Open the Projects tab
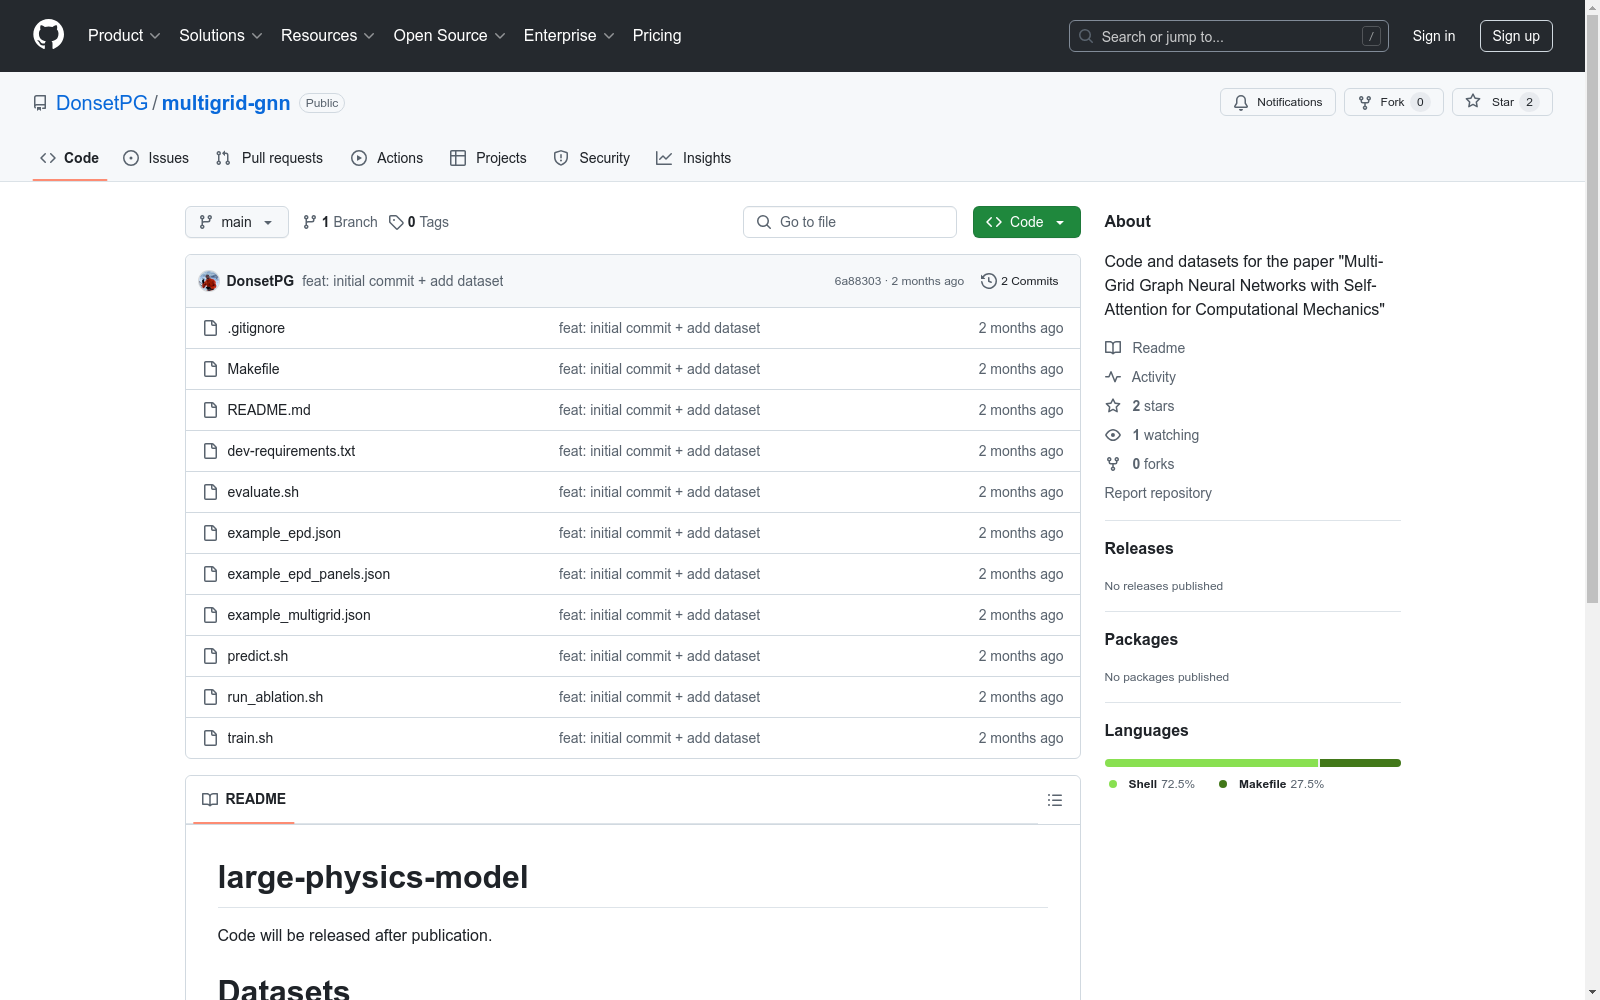The image size is (1600, 1000). tap(488, 158)
